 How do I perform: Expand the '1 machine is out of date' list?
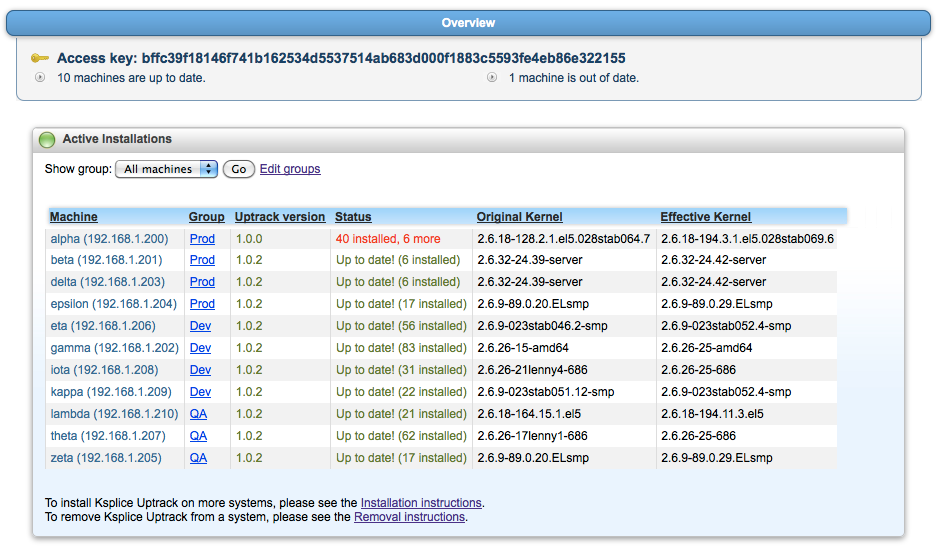click(x=492, y=77)
